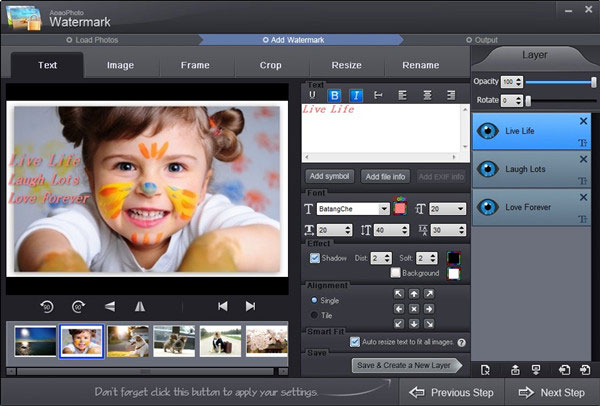Adjust the shadow Dist stepper

click(387, 258)
